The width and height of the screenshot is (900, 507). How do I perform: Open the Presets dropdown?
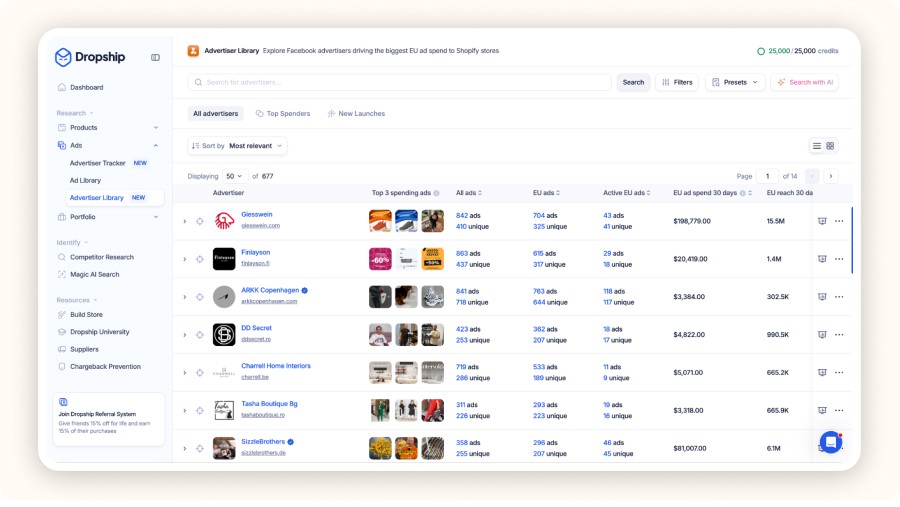point(735,82)
